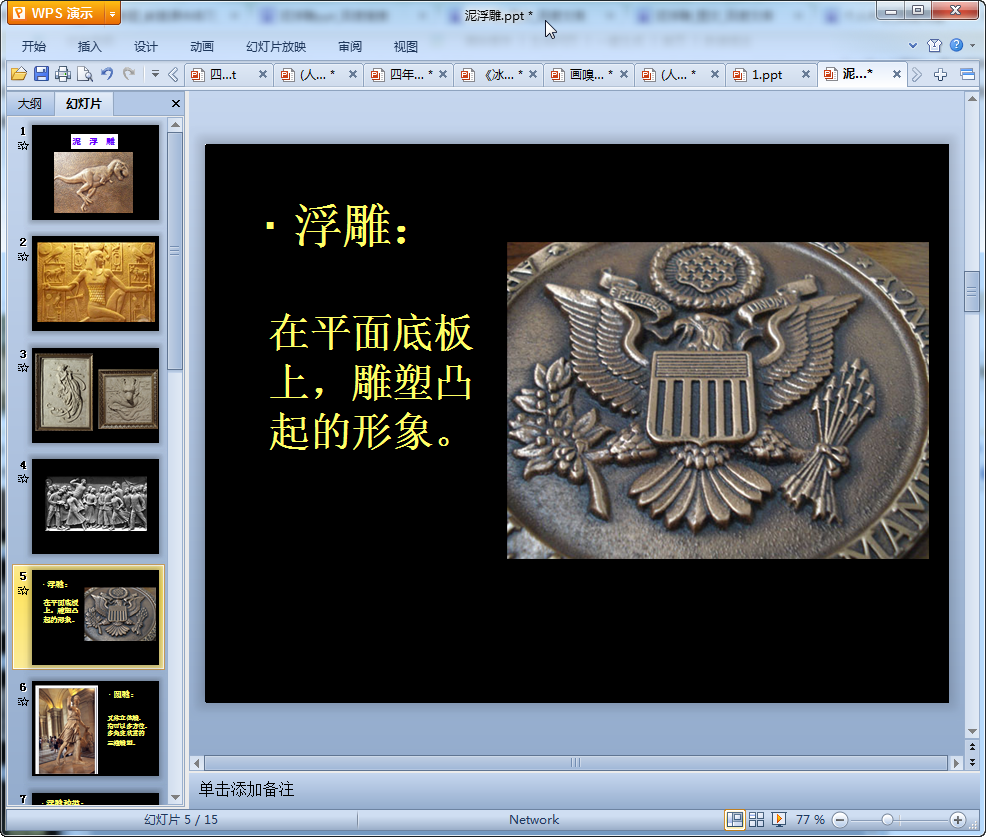Image resolution: width=986 pixels, height=837 pixels.
Task: Redo the last undone action
Action: tap(129, 74)
